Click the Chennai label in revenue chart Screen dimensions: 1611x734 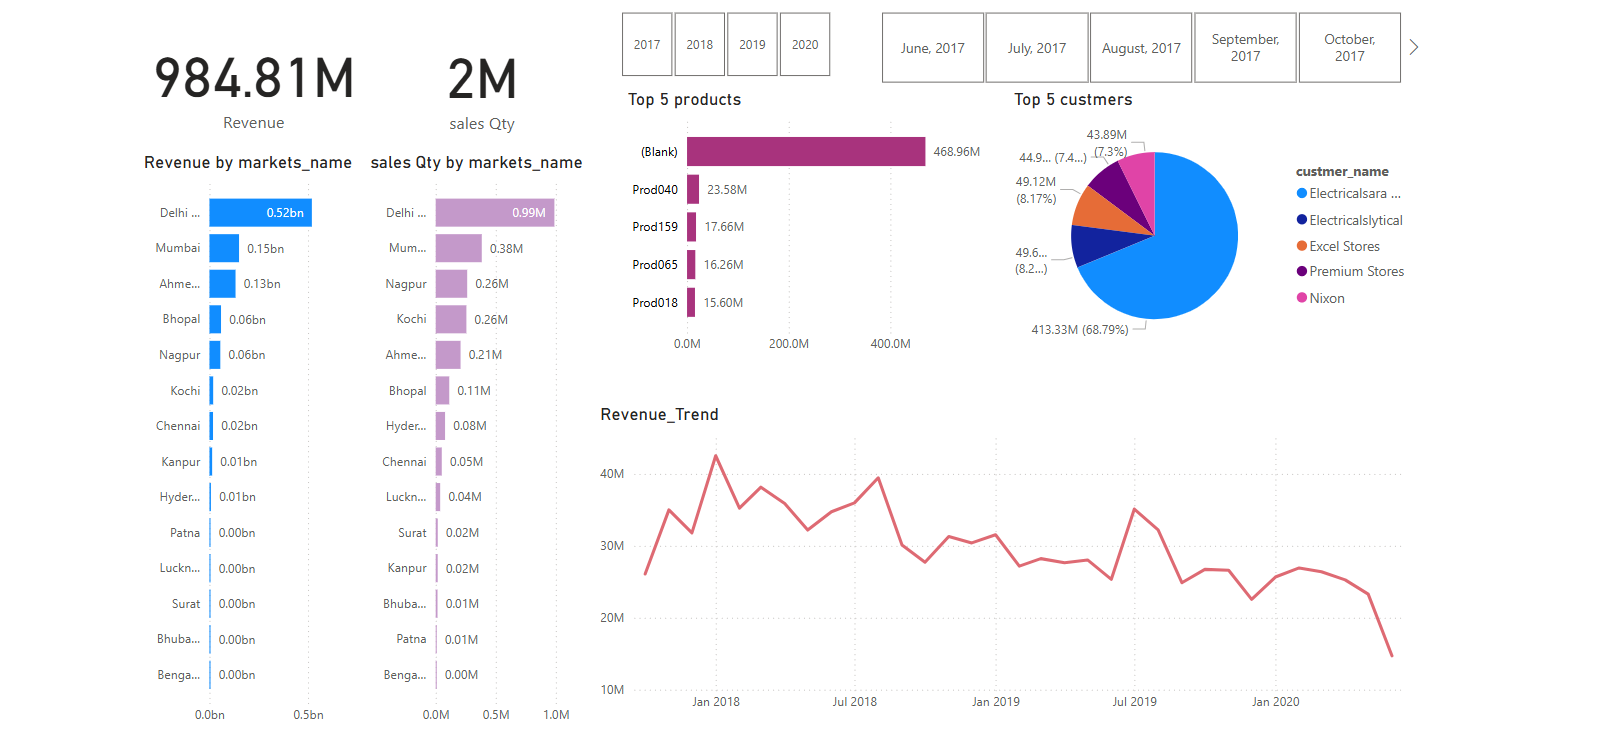tap(178, 426)
